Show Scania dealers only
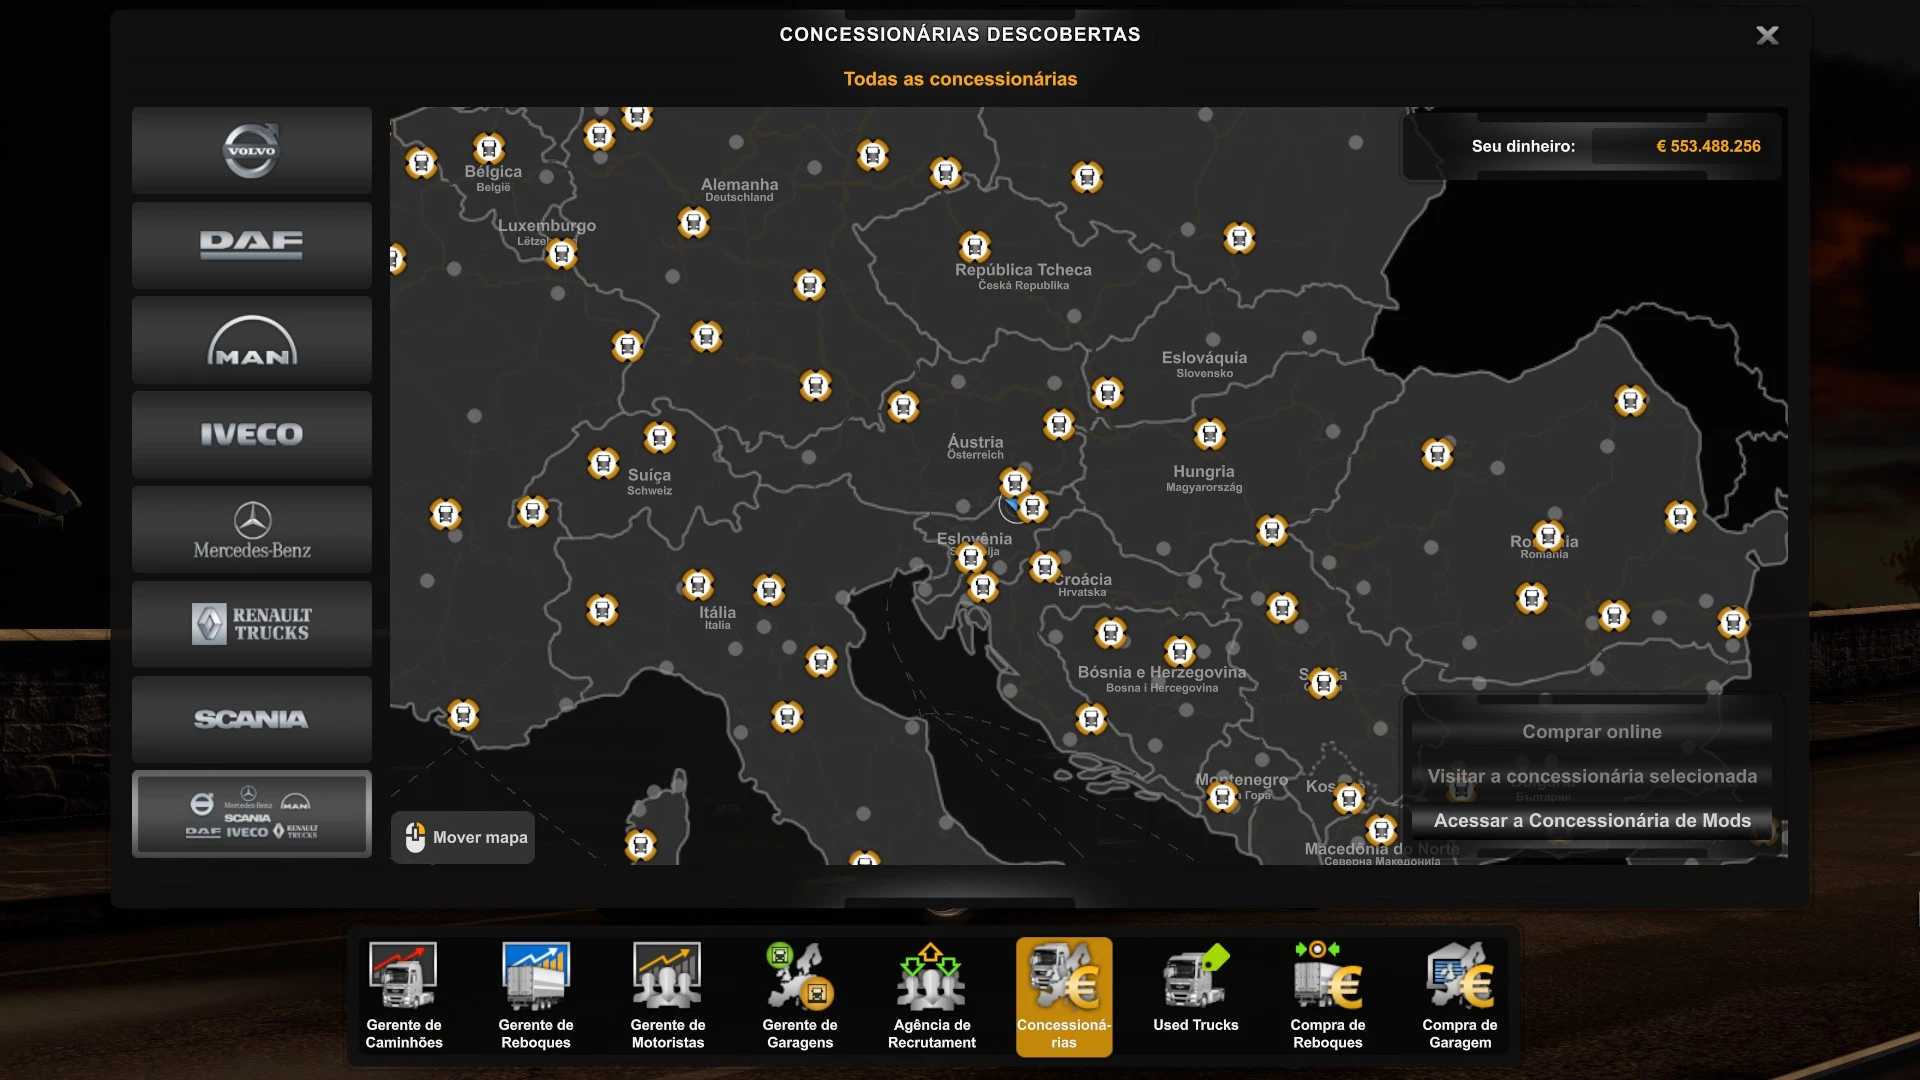Image resolution: width=1920 pixels, height=1080 pixels. (251, 719)
